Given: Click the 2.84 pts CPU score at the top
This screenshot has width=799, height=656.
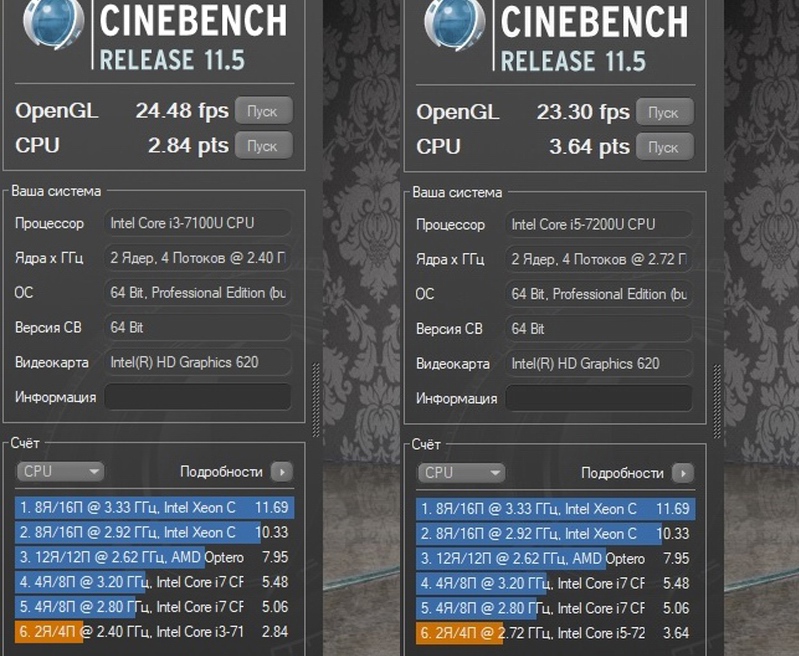Looking at the screenshot, I should 188,146.
